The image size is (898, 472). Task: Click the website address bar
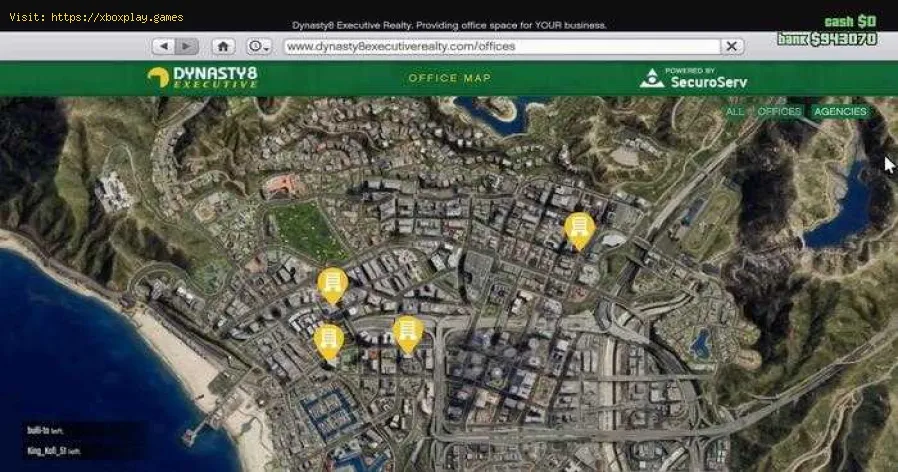[x=500, y=46]
